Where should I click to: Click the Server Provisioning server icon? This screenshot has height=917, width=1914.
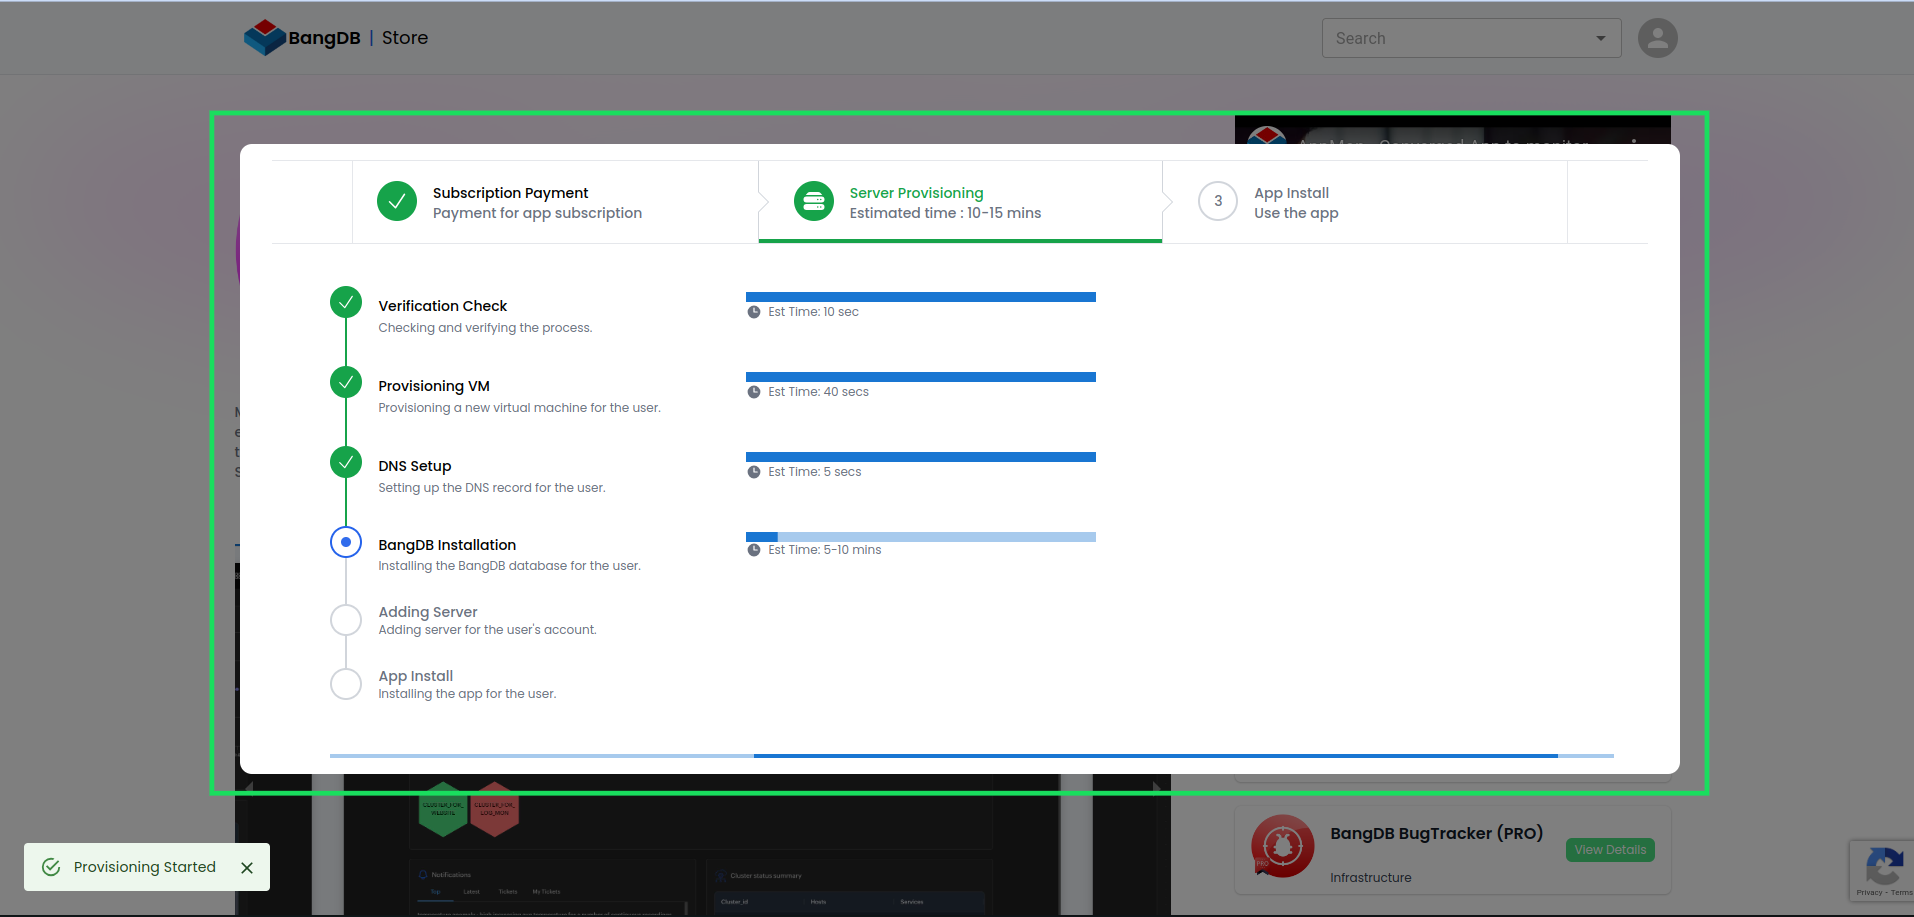click(x=814, y=201)
